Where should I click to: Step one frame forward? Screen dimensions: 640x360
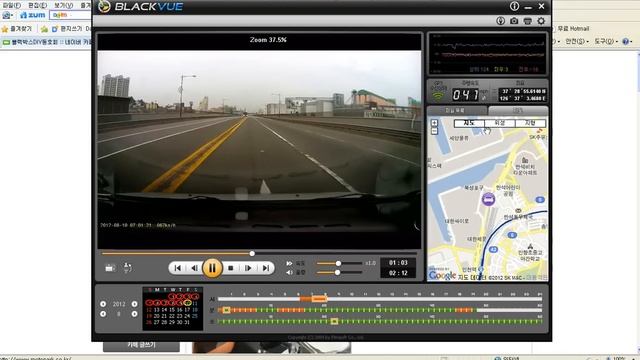pyautogui.click(x=248, y=268)
